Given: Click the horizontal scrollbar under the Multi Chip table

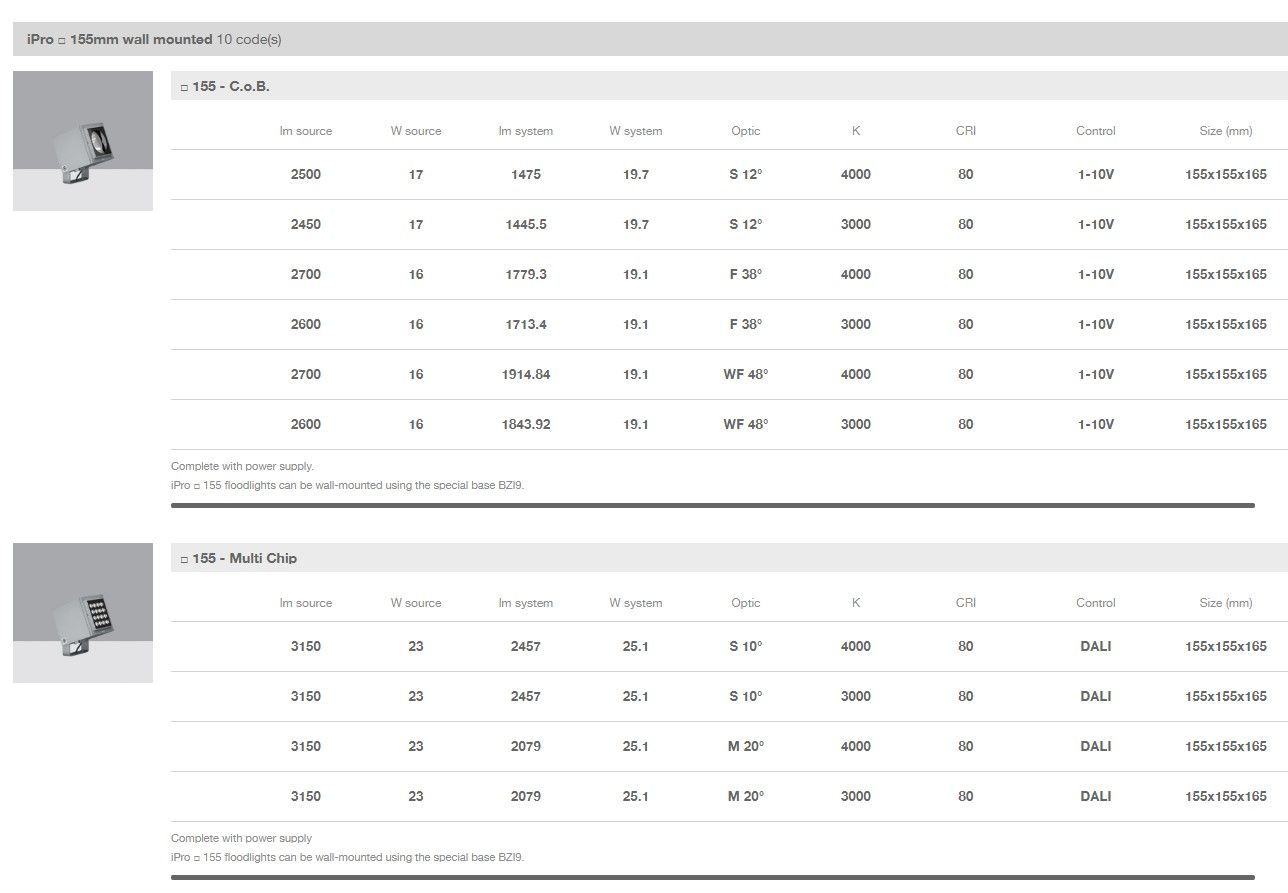Looking at the screenshot, I should point(712,878).
